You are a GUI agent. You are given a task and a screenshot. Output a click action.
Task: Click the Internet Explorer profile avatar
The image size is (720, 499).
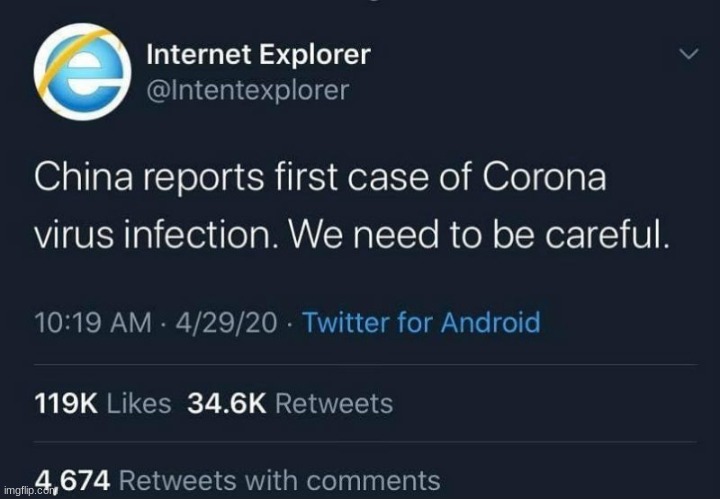pyautogui.click(x=82, y=72)
